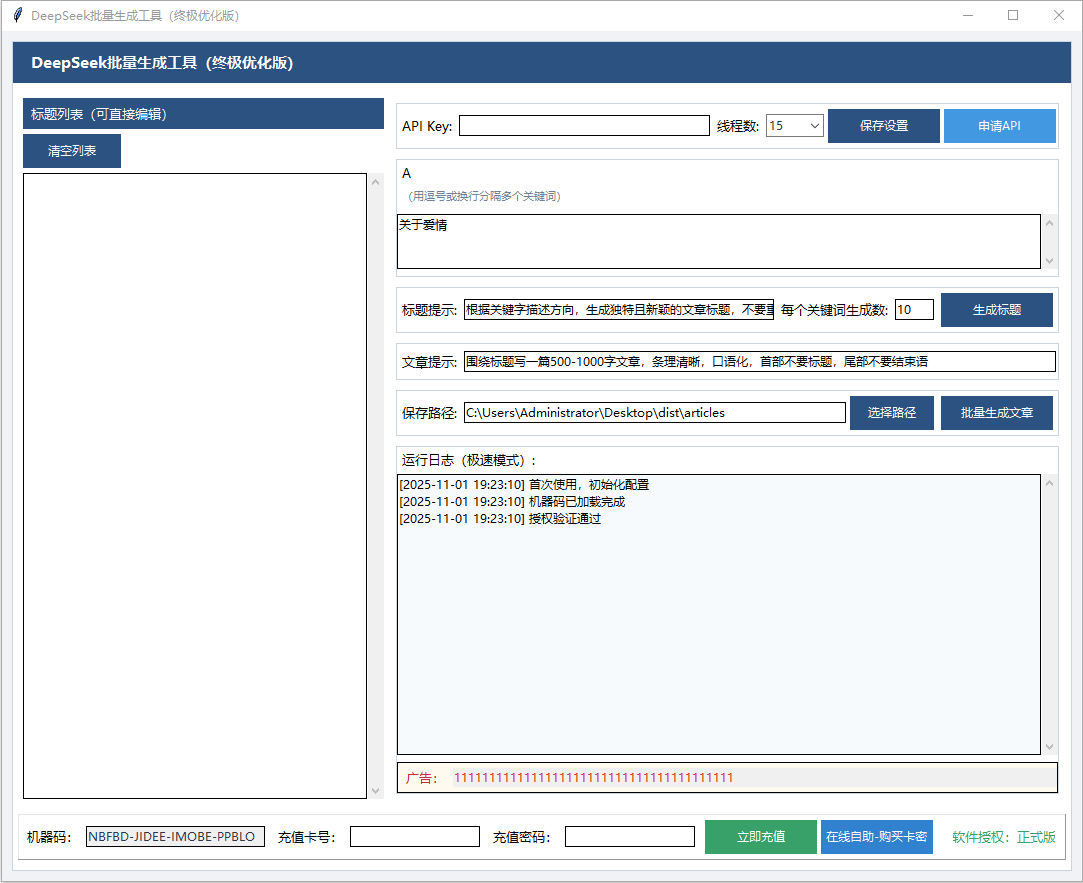The height and width of the screenshot is (883, 1083).
Task: Click the 申请API button
Action: tap(999, 126)
